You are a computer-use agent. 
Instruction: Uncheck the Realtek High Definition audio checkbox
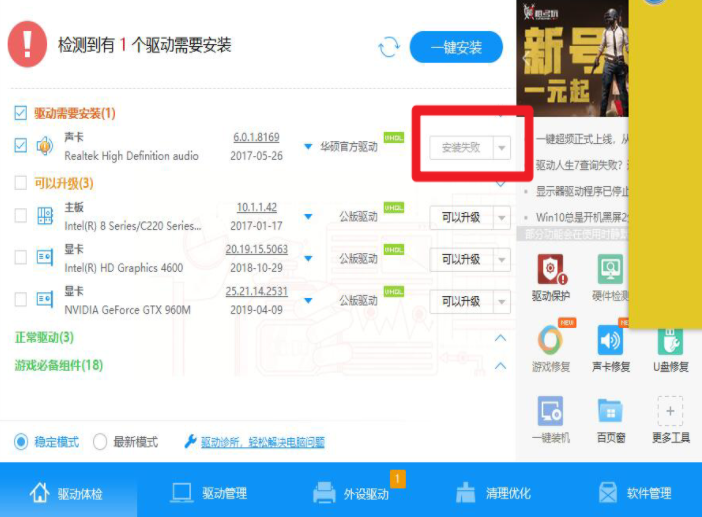point(21,145)
